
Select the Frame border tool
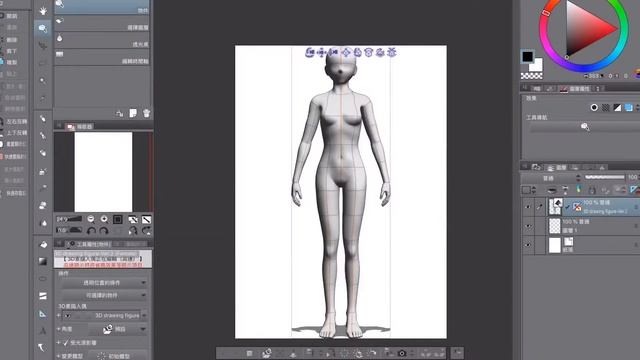tap(43, 296)
